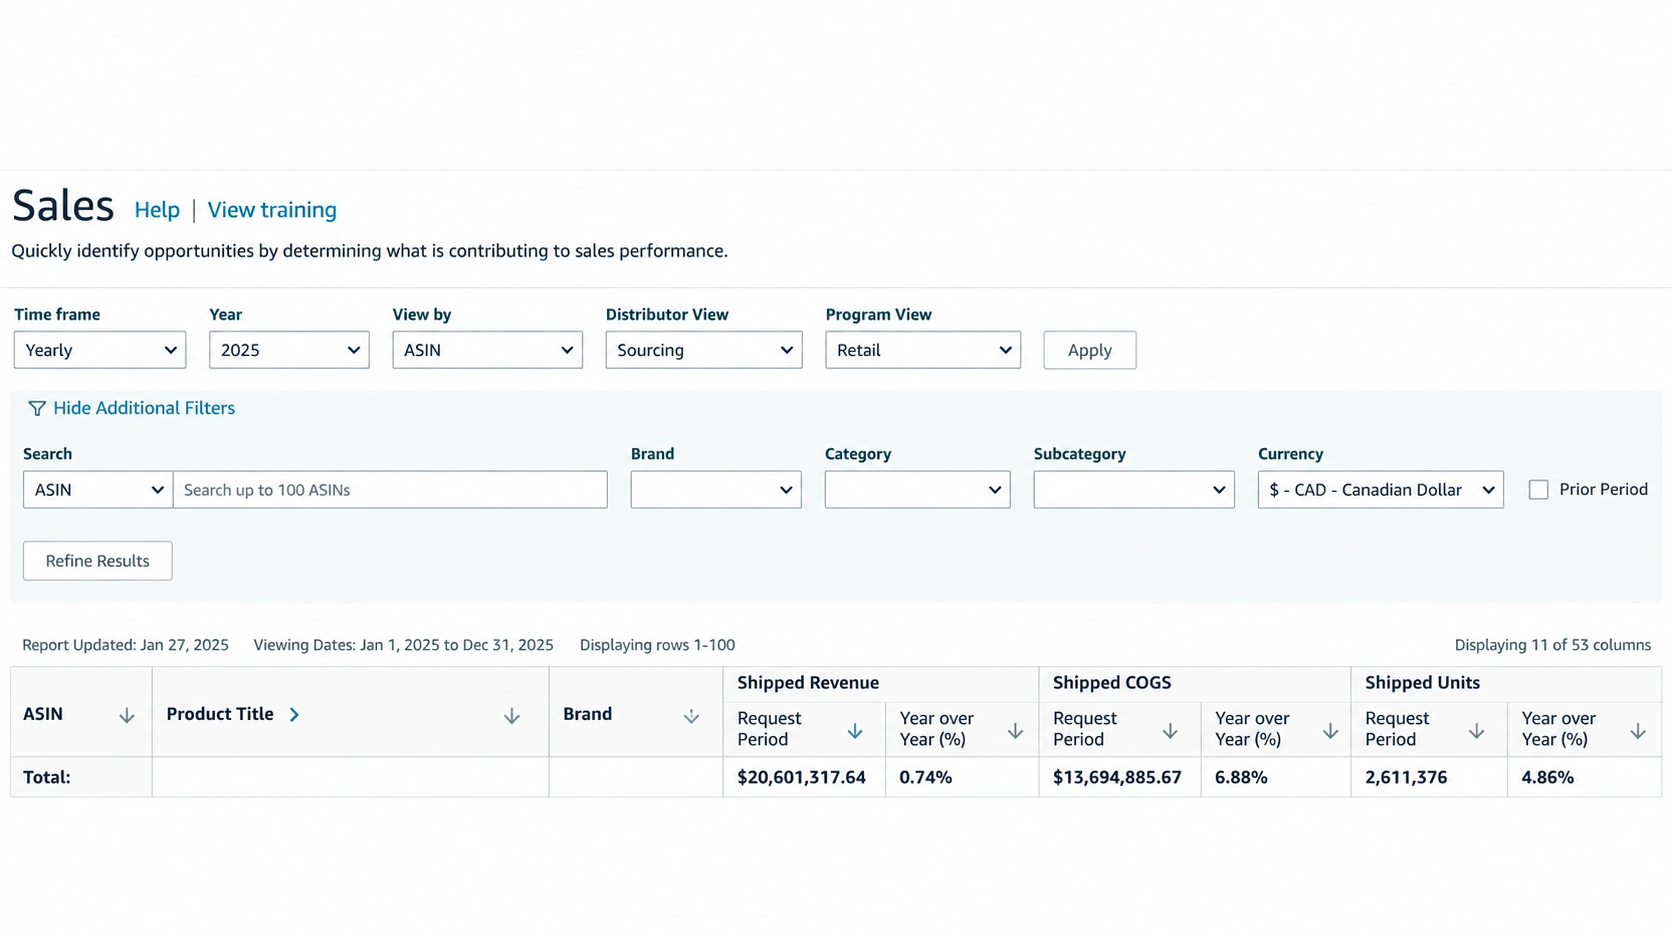This screenshot has height=941, width=1672.
Task: Expand Product Title column with chevron
Action: coord(294,714)
